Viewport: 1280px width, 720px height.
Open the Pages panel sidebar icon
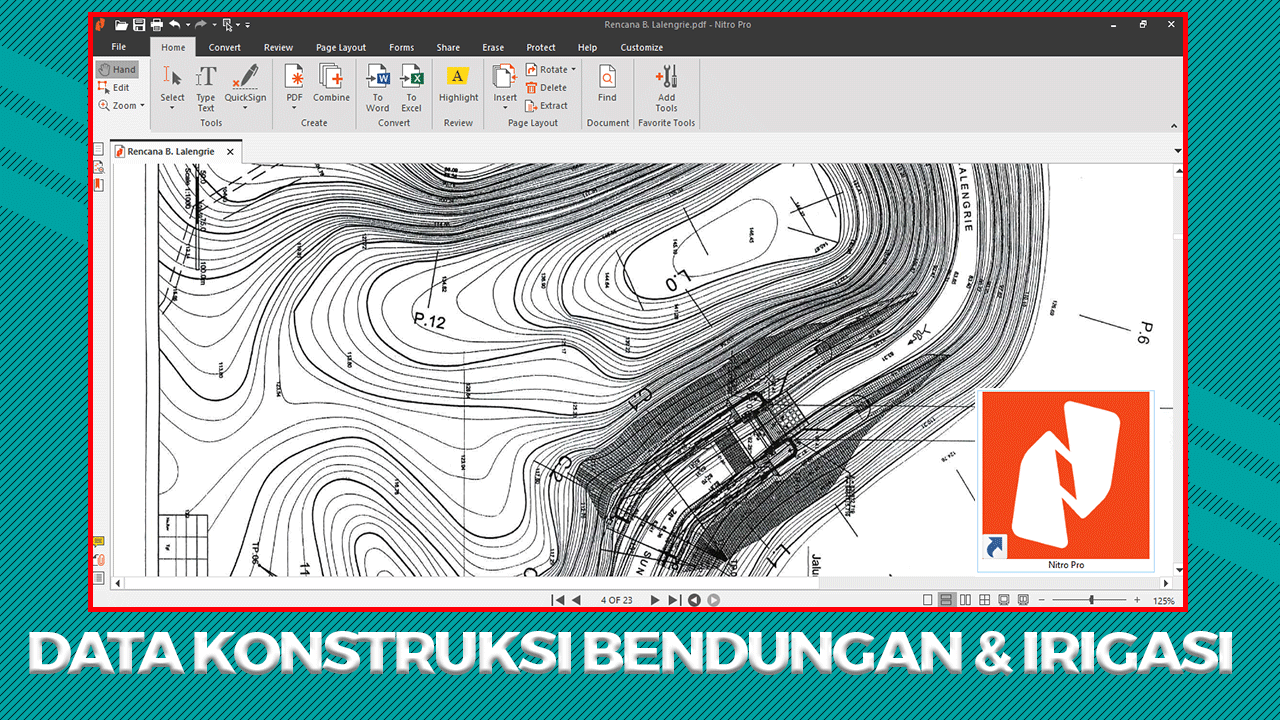point(98,149)
